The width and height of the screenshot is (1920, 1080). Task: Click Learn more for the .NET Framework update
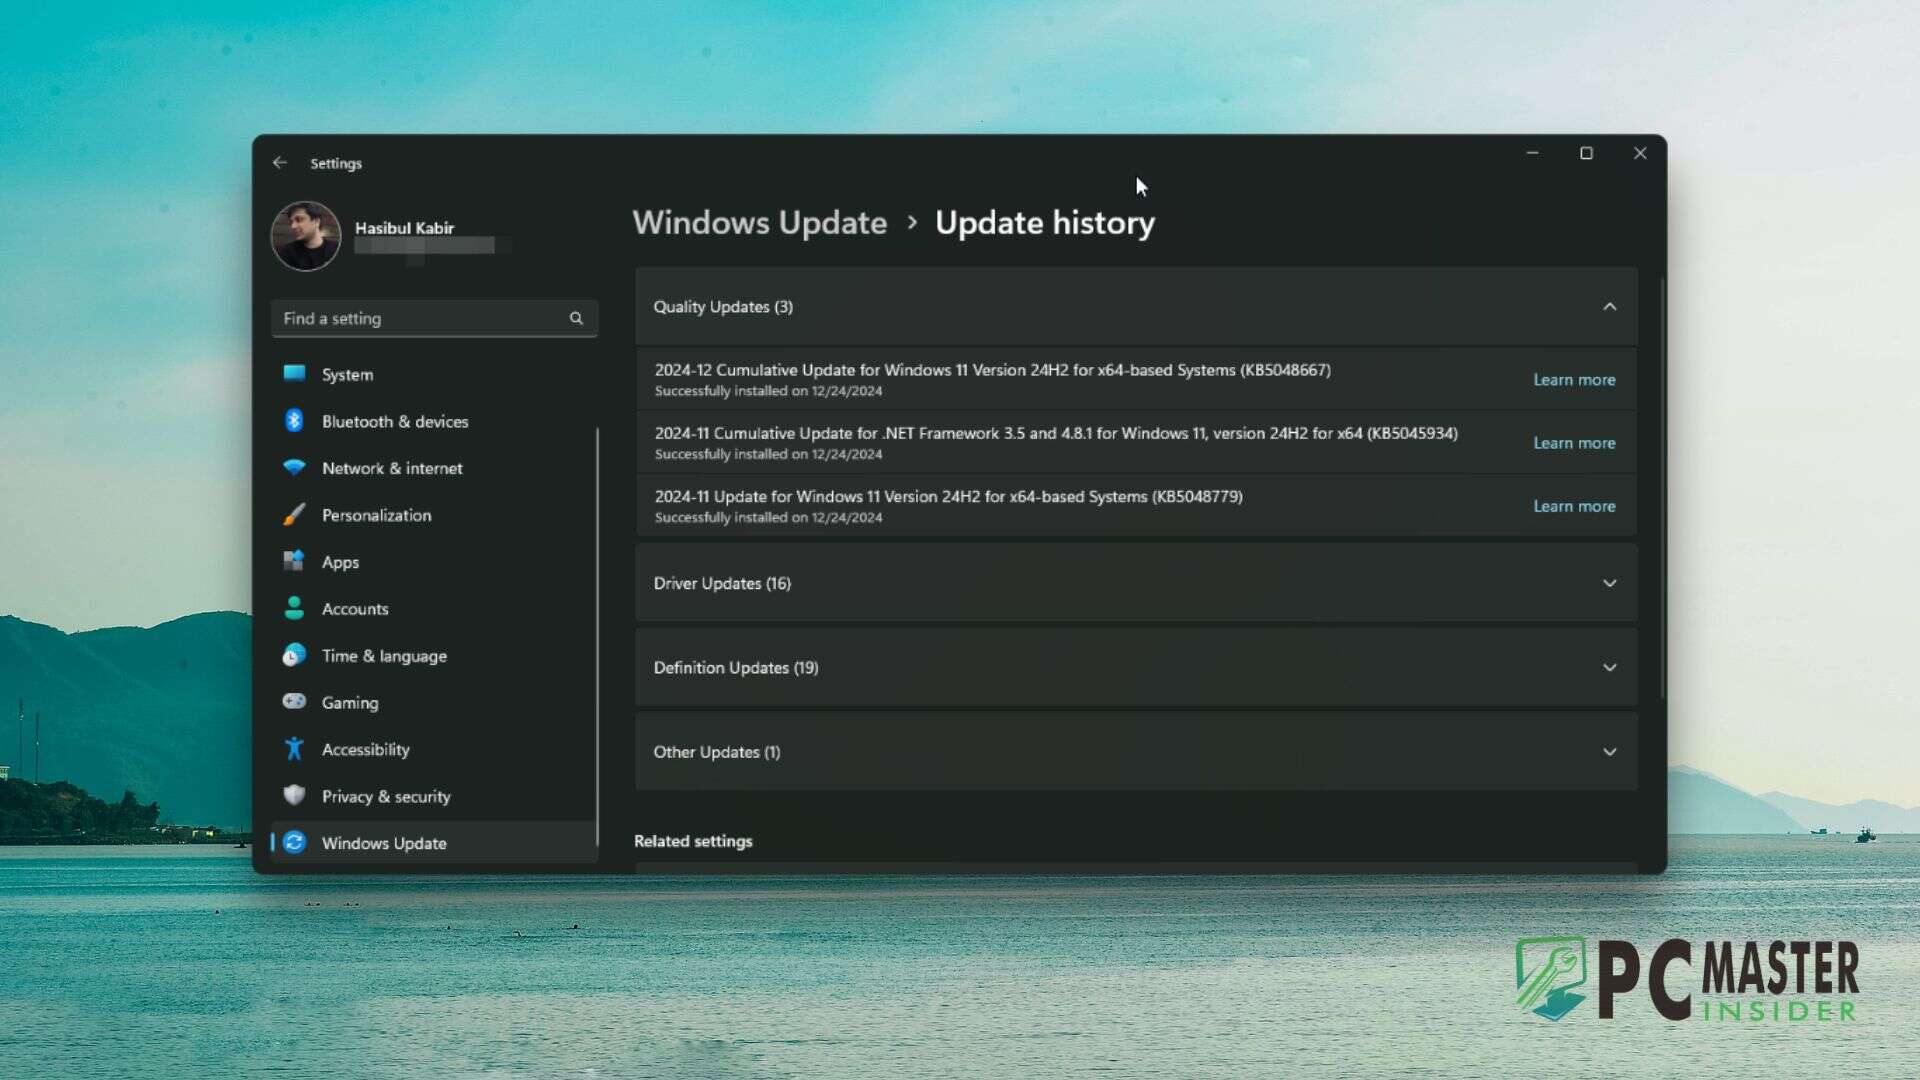pos(1574,443)
